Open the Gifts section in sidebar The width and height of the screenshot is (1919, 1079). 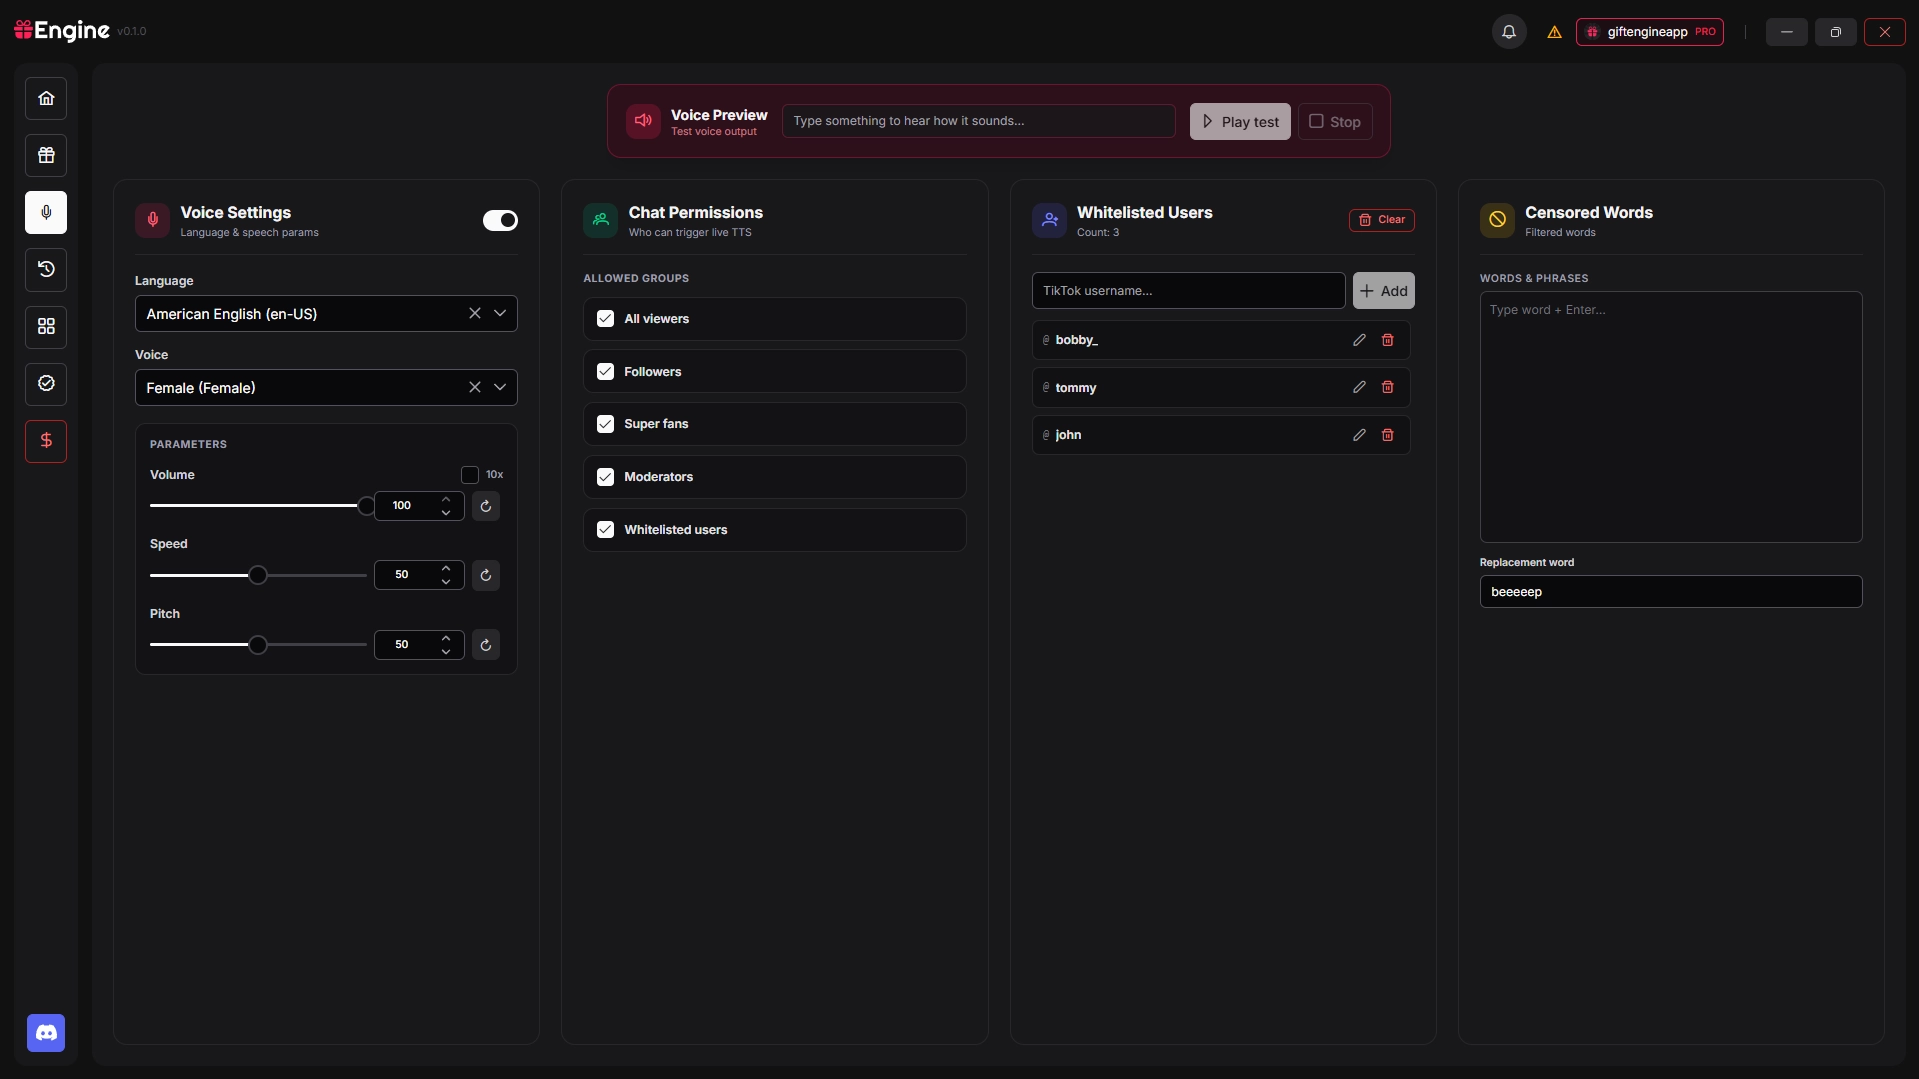click(46, 155)
